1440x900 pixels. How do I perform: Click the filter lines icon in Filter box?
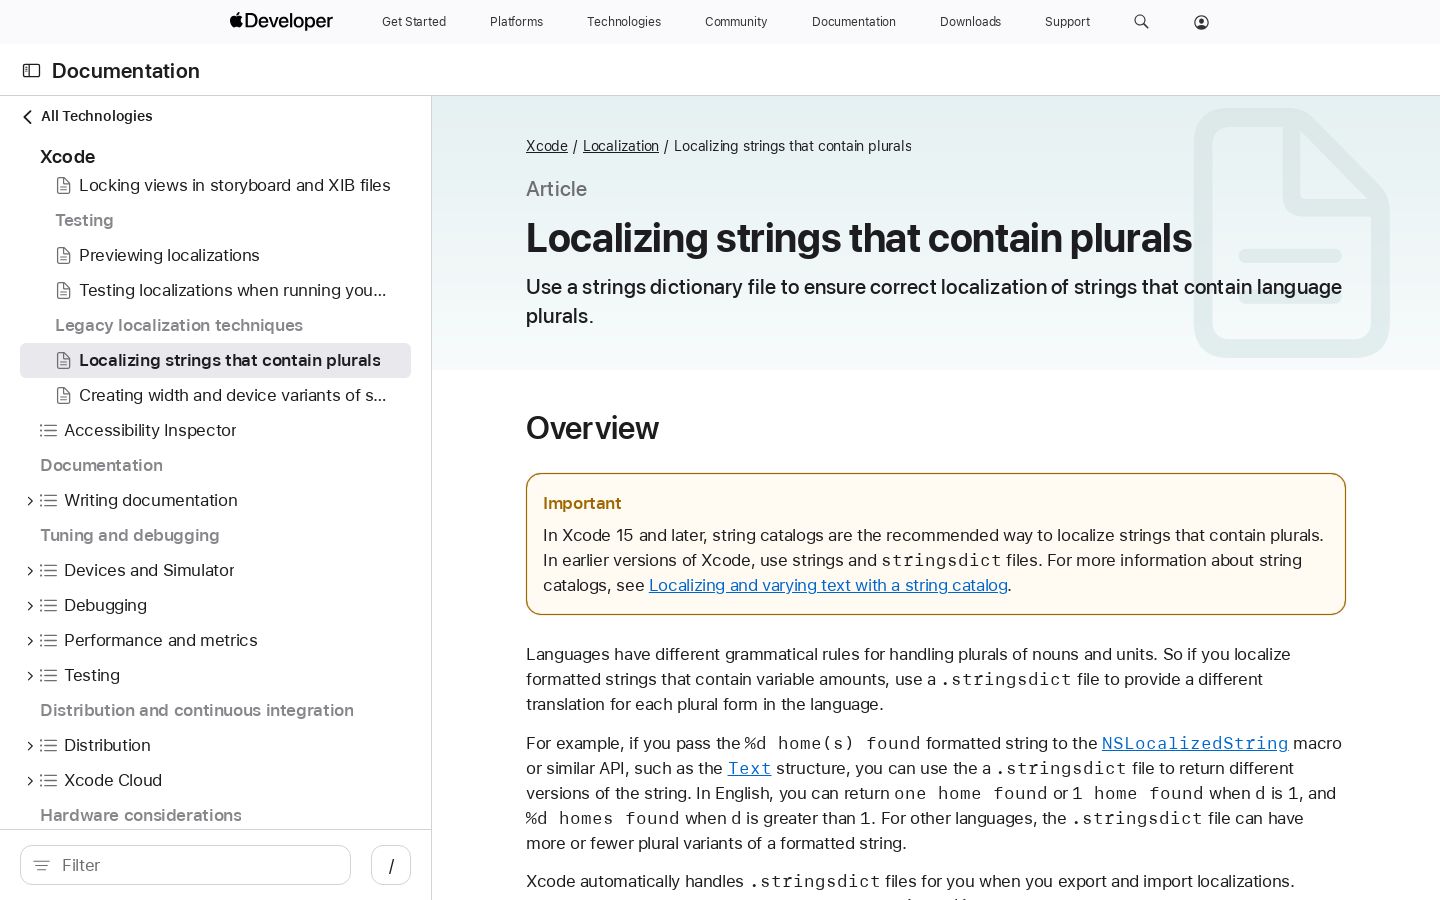tap(41, 866)
